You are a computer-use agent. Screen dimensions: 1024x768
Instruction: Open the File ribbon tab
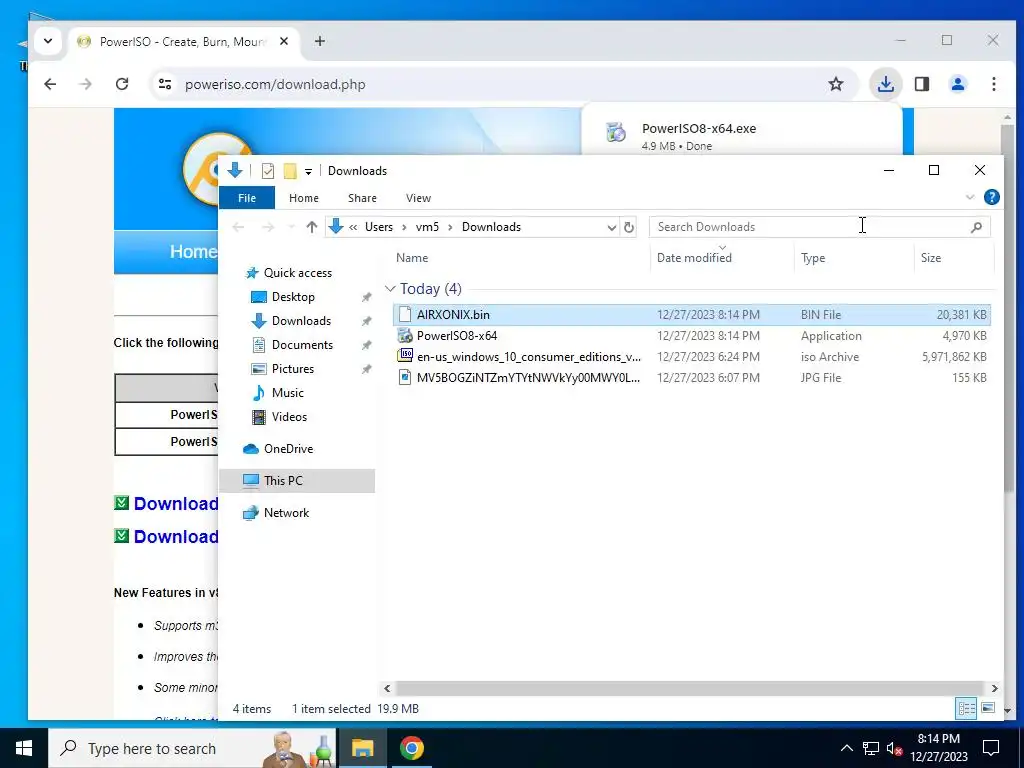coord(247,198)
